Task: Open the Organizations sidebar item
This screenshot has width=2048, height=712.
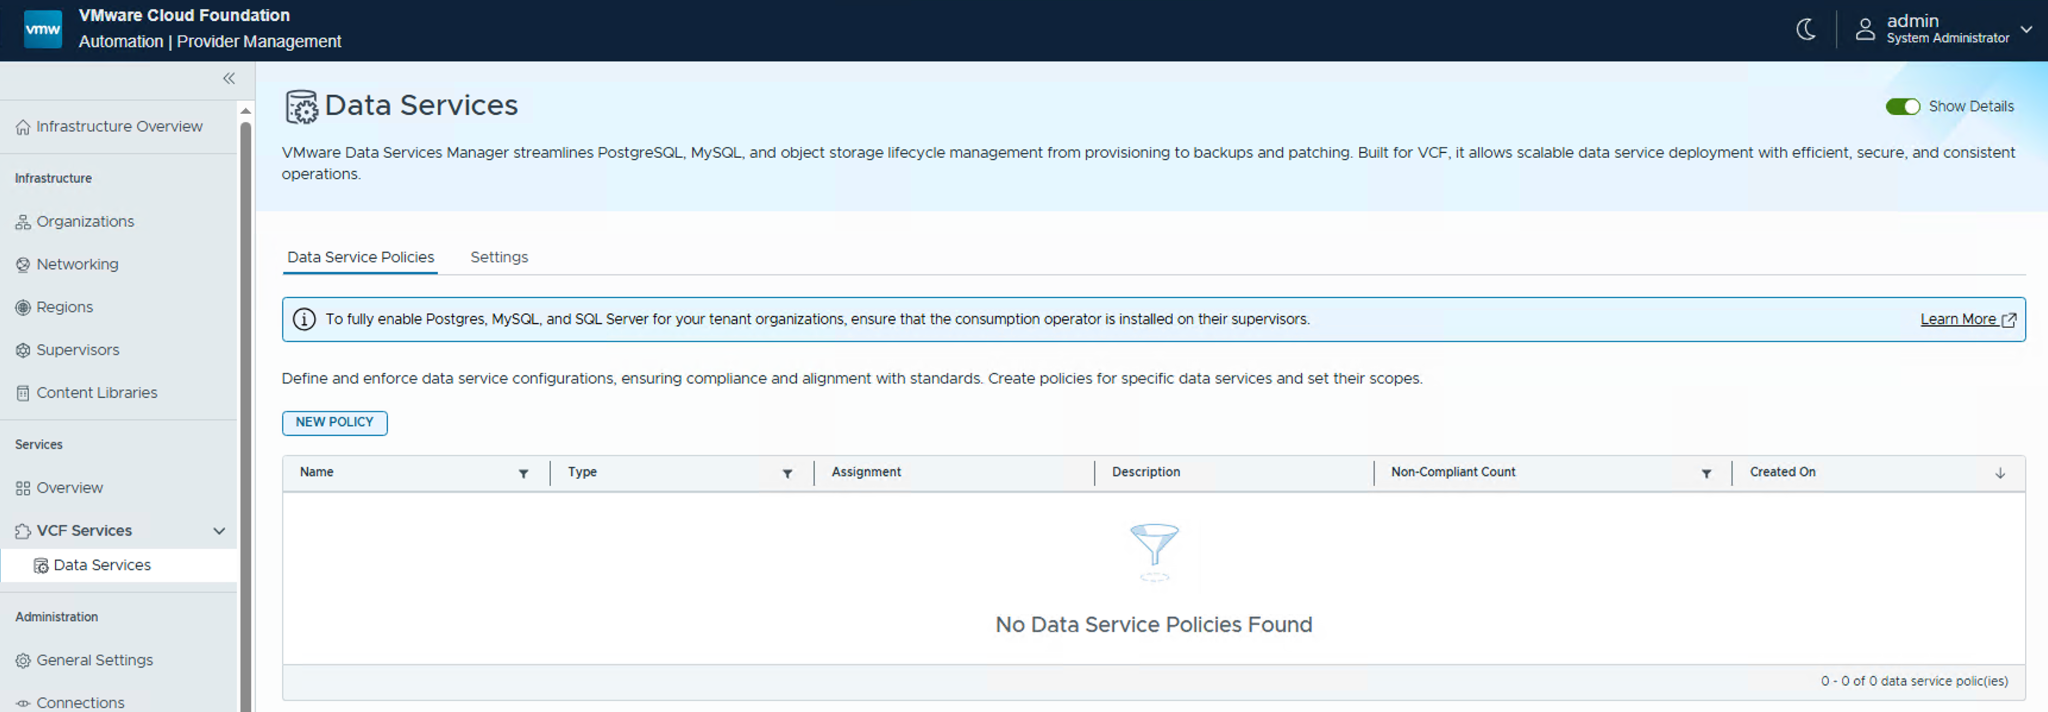Action: click(85, 222)
